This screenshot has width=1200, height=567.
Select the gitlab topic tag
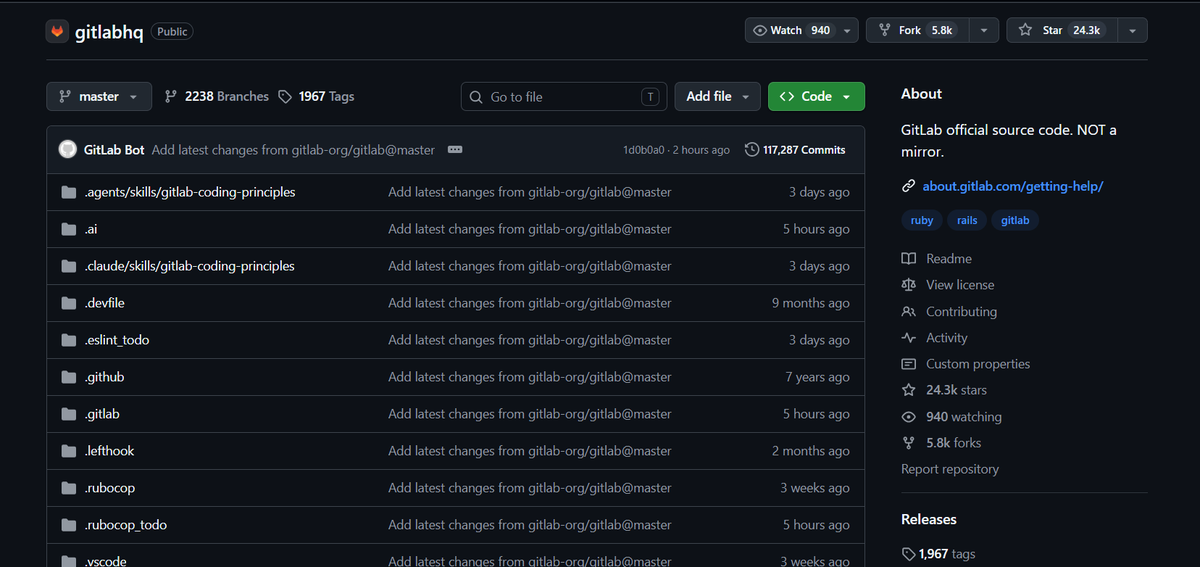pos(1015,220)
